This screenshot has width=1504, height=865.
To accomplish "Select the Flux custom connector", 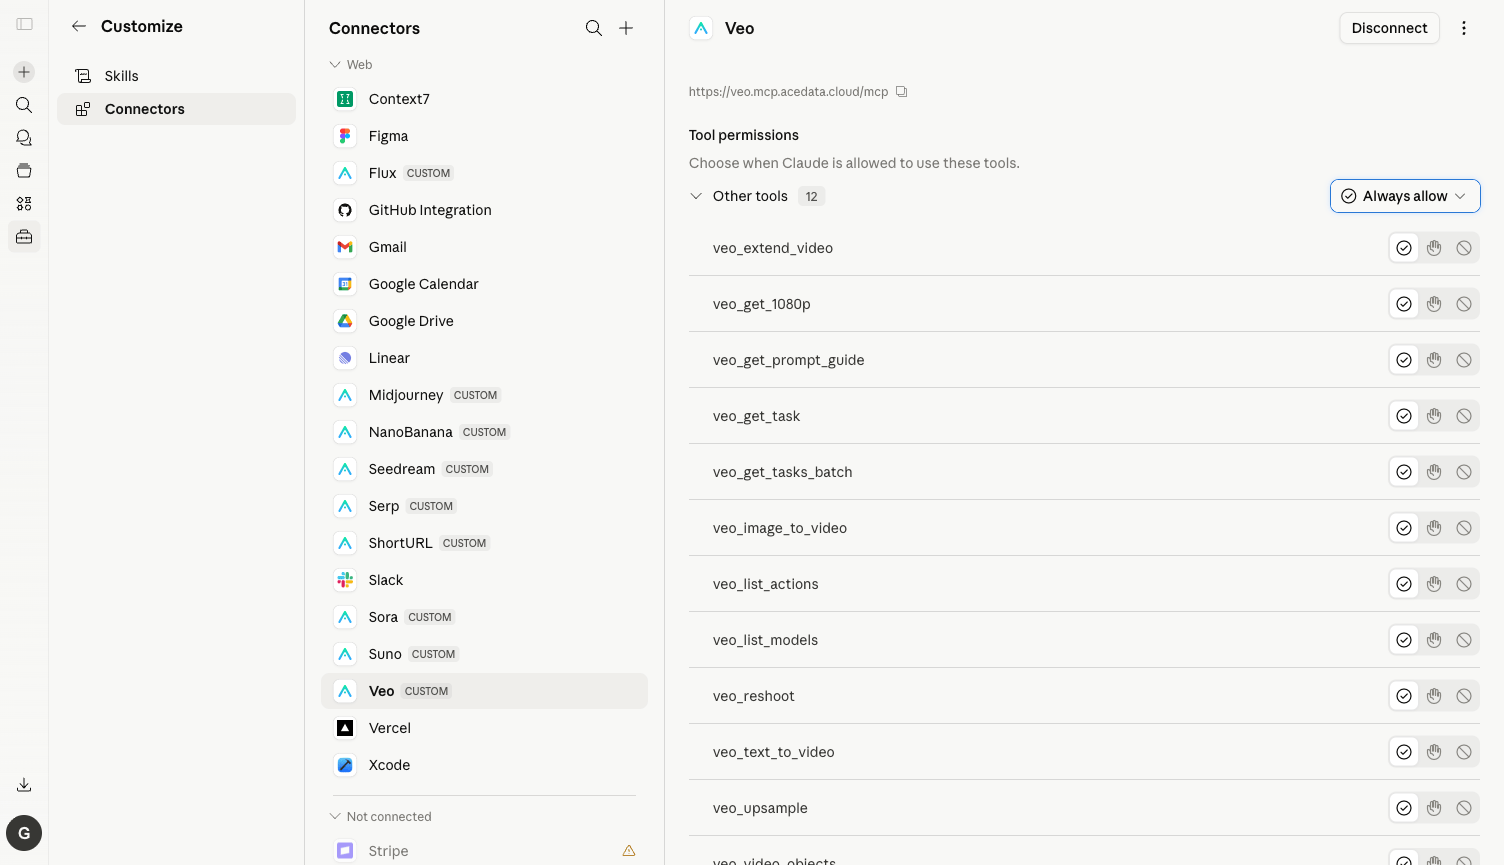I will [x=484, y=173].
